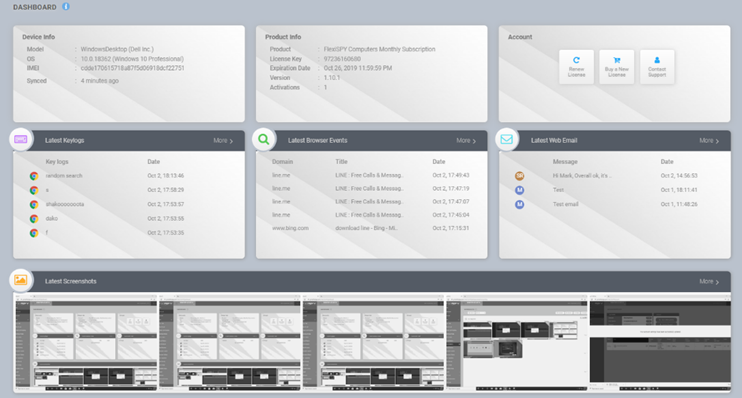Viewport: 742px width, 398px height.
Task: Click the Chrome icon beside 'random search' keylog
Action: coord(34,176)
